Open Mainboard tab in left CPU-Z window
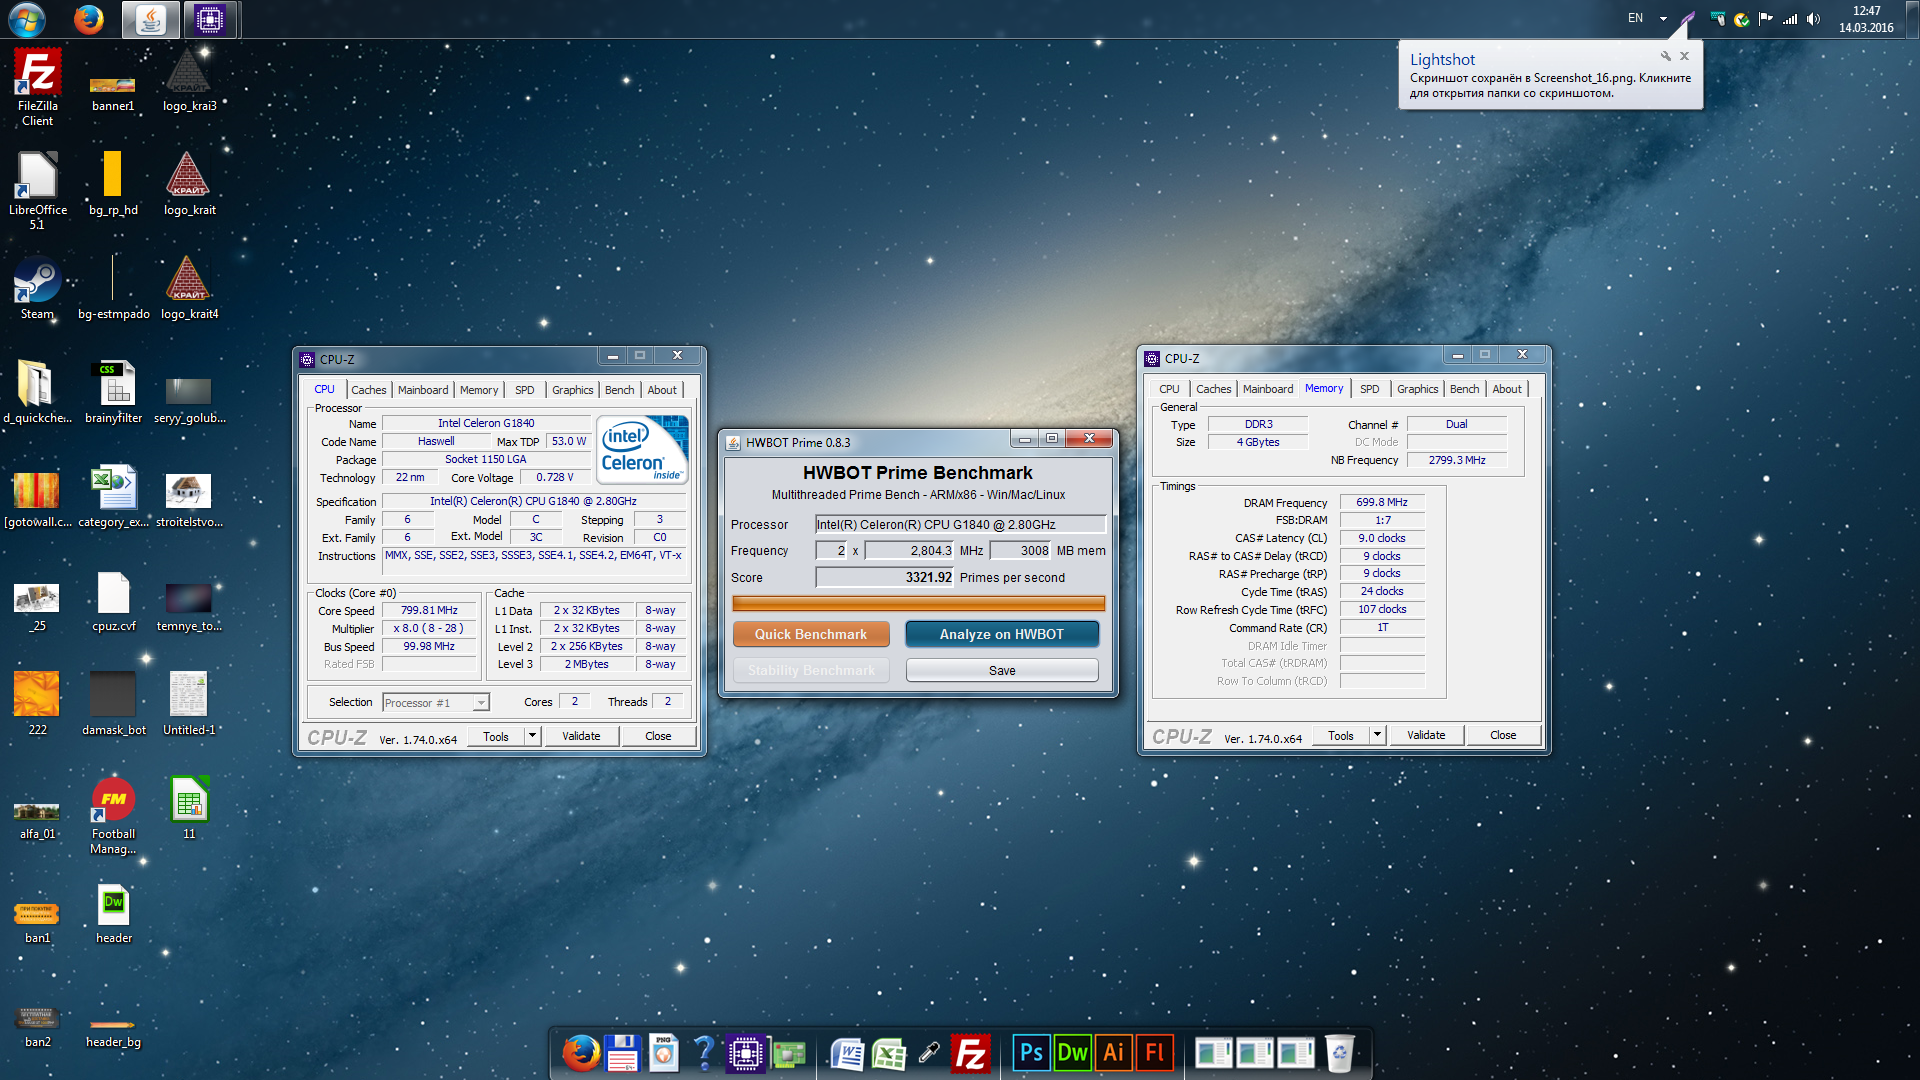The width and height of the screenshot is (1920, 1080). point(423,390)
